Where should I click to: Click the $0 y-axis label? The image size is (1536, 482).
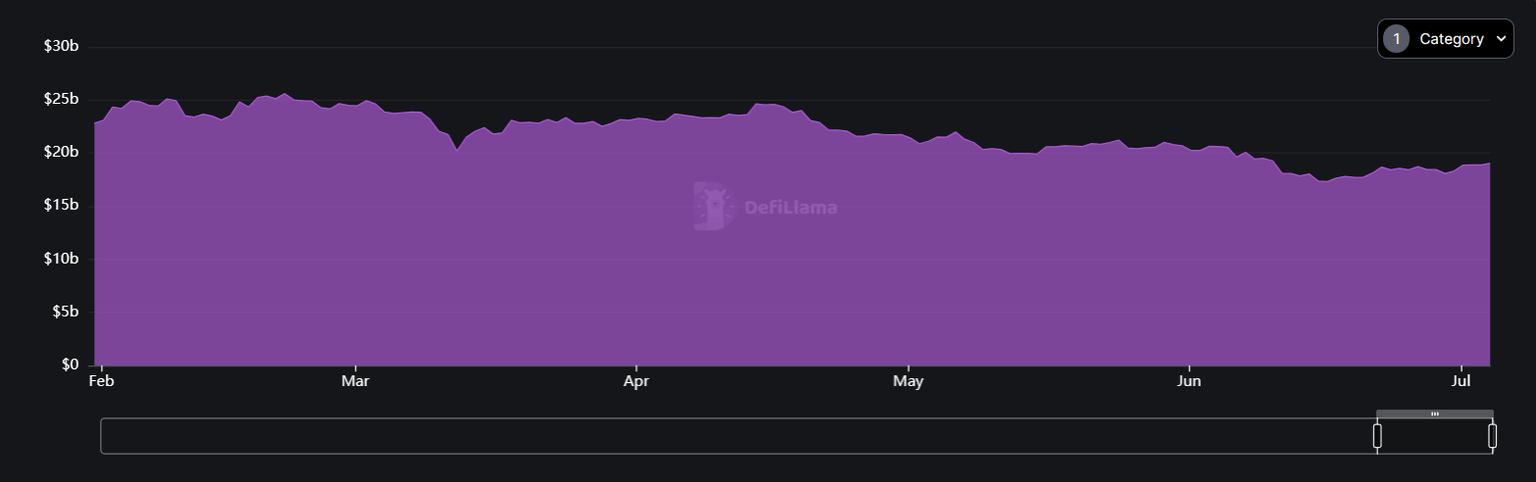point(69,365)
